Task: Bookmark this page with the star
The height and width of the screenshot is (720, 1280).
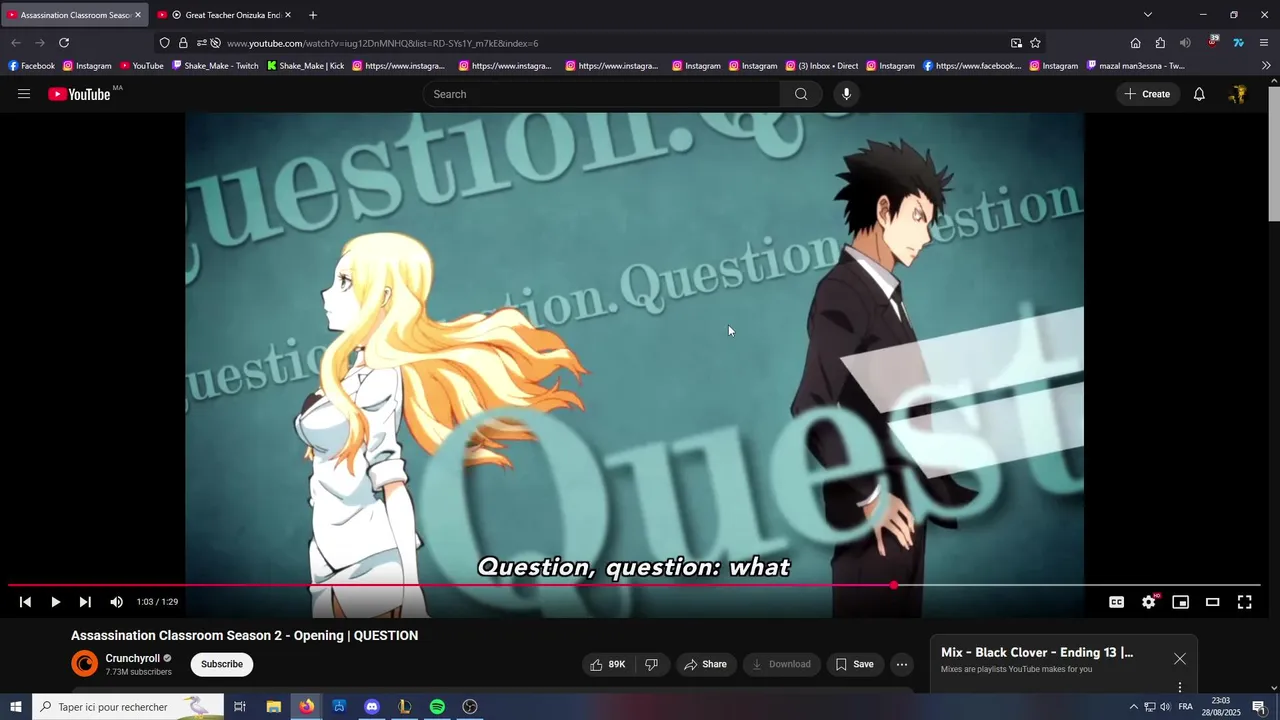Action: 1035,43
